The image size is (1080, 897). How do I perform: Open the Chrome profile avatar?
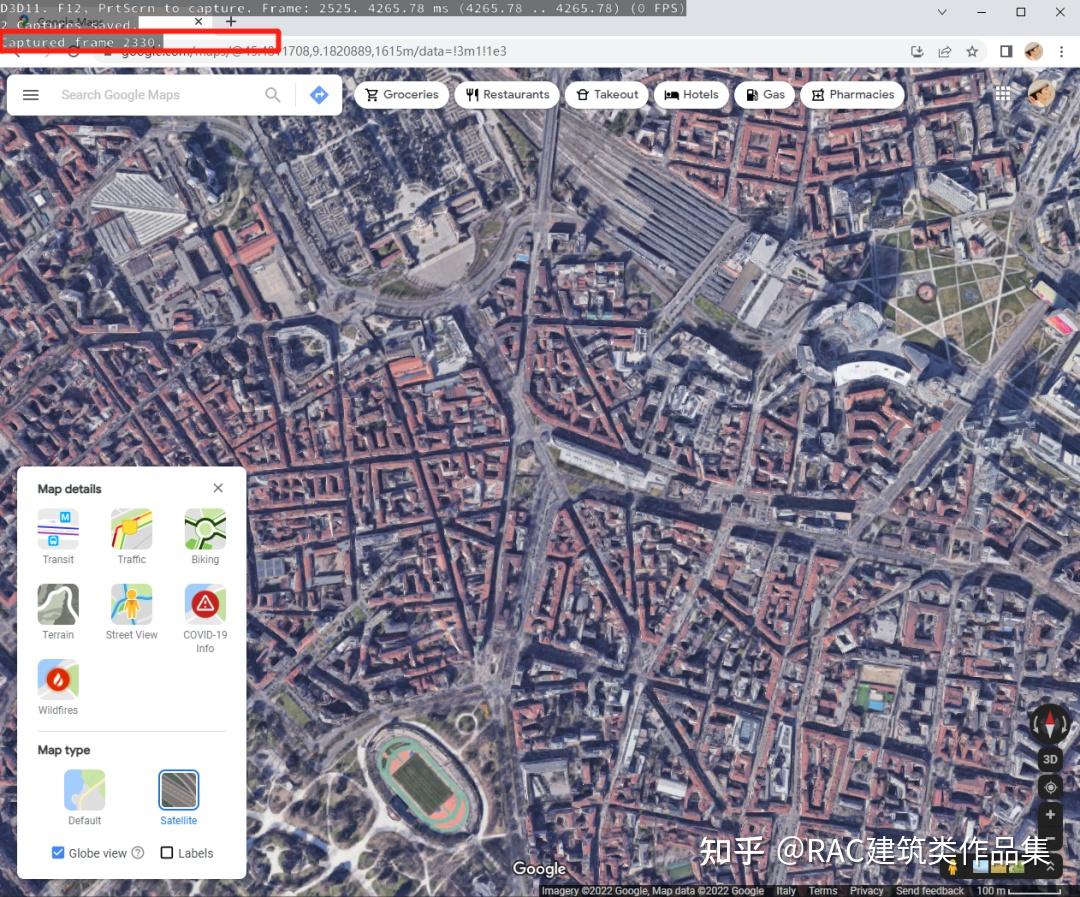[x=1033, y=52]
